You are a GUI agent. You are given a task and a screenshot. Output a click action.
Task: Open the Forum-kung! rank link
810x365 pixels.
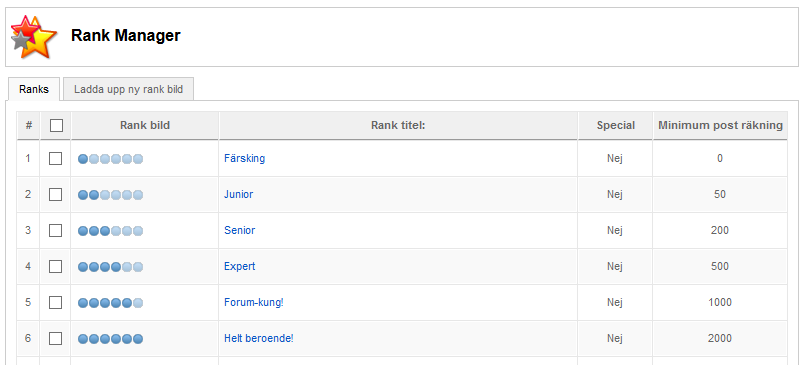pyautogui.click(x=254, y=303)
